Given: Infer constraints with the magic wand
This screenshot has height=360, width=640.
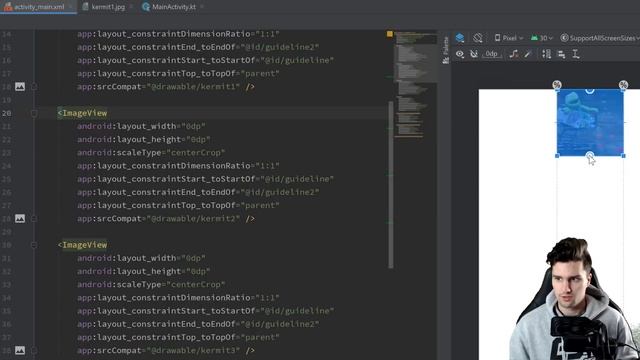Looking at the screenshot, I should click(528, 54).
